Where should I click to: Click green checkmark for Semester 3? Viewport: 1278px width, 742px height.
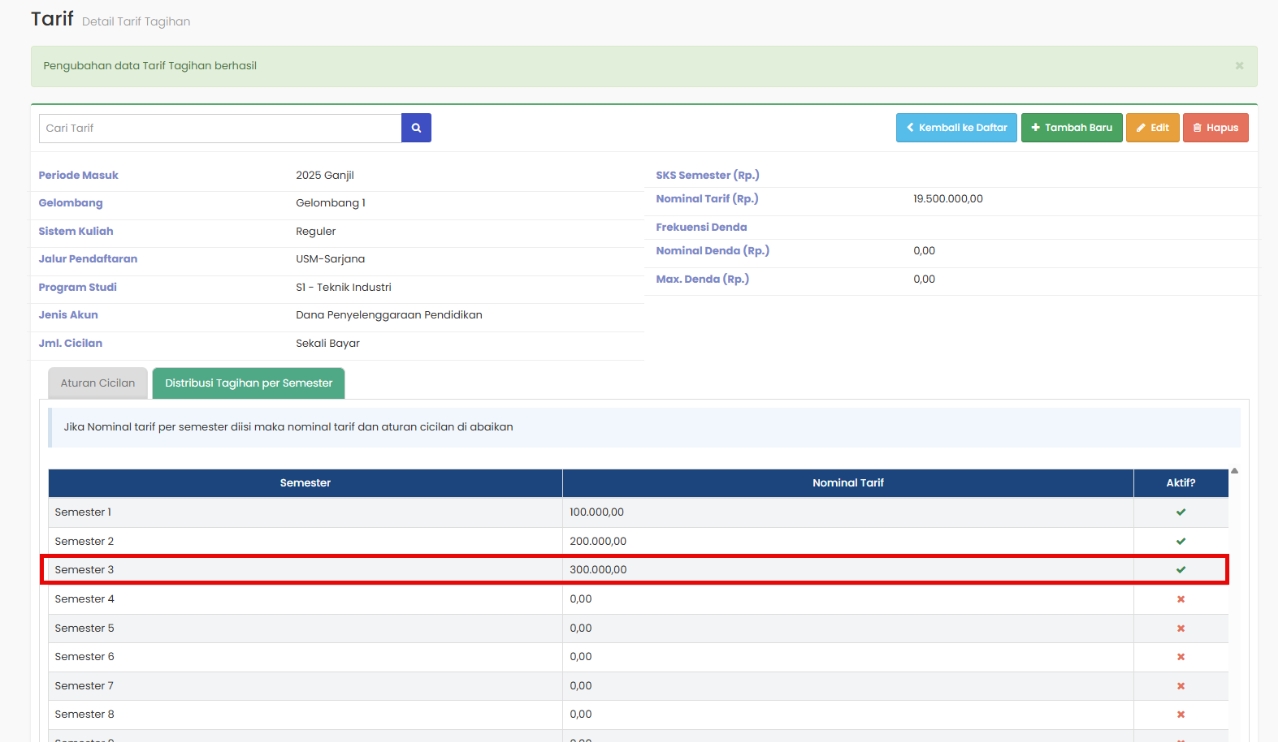1180,570
